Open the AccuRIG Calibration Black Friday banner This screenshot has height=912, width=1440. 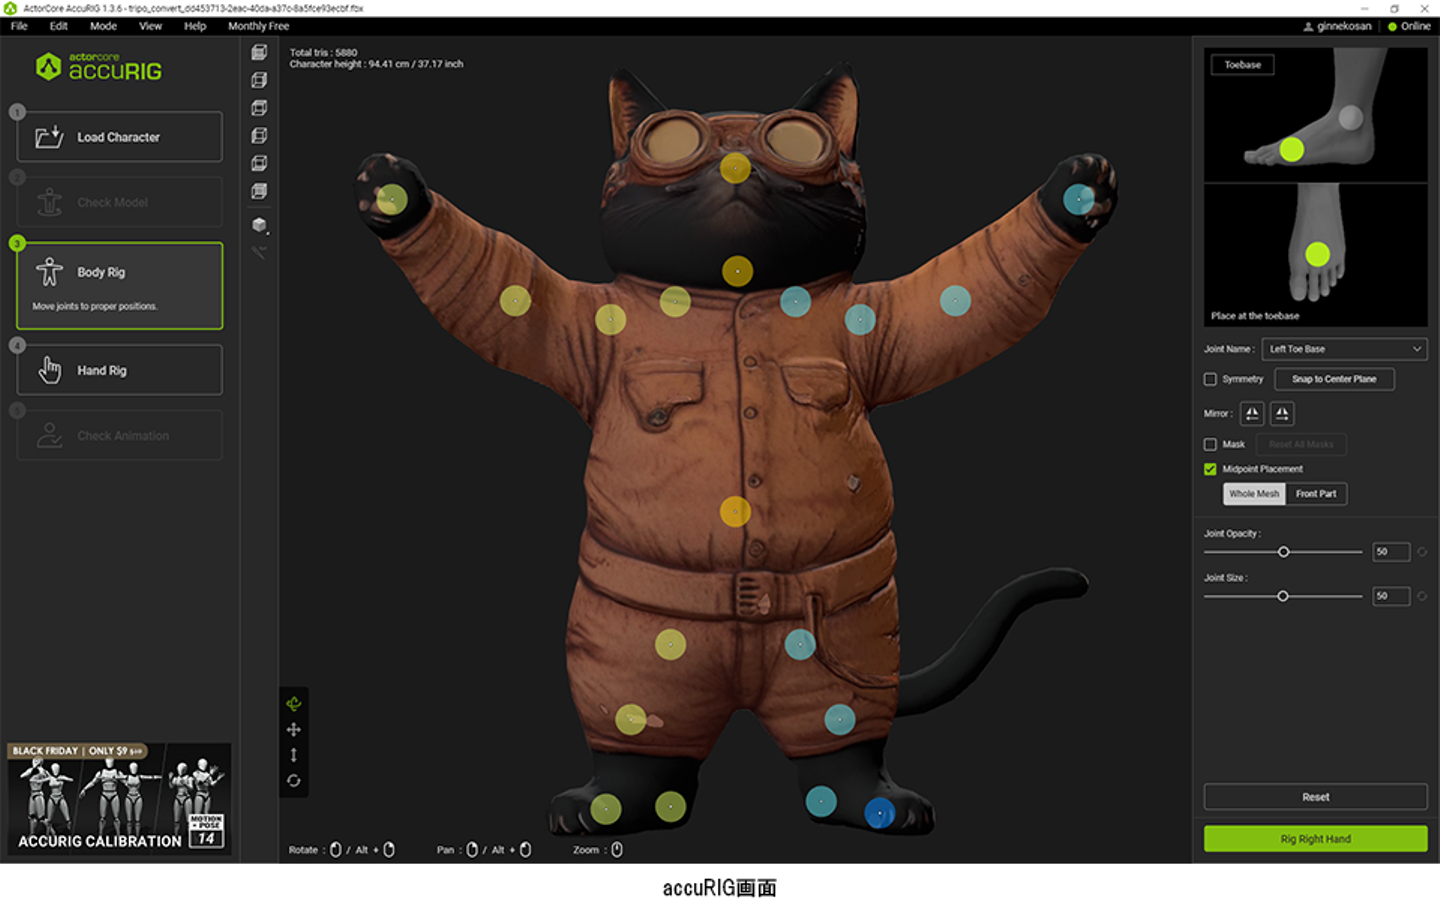(x=120, y=798)
